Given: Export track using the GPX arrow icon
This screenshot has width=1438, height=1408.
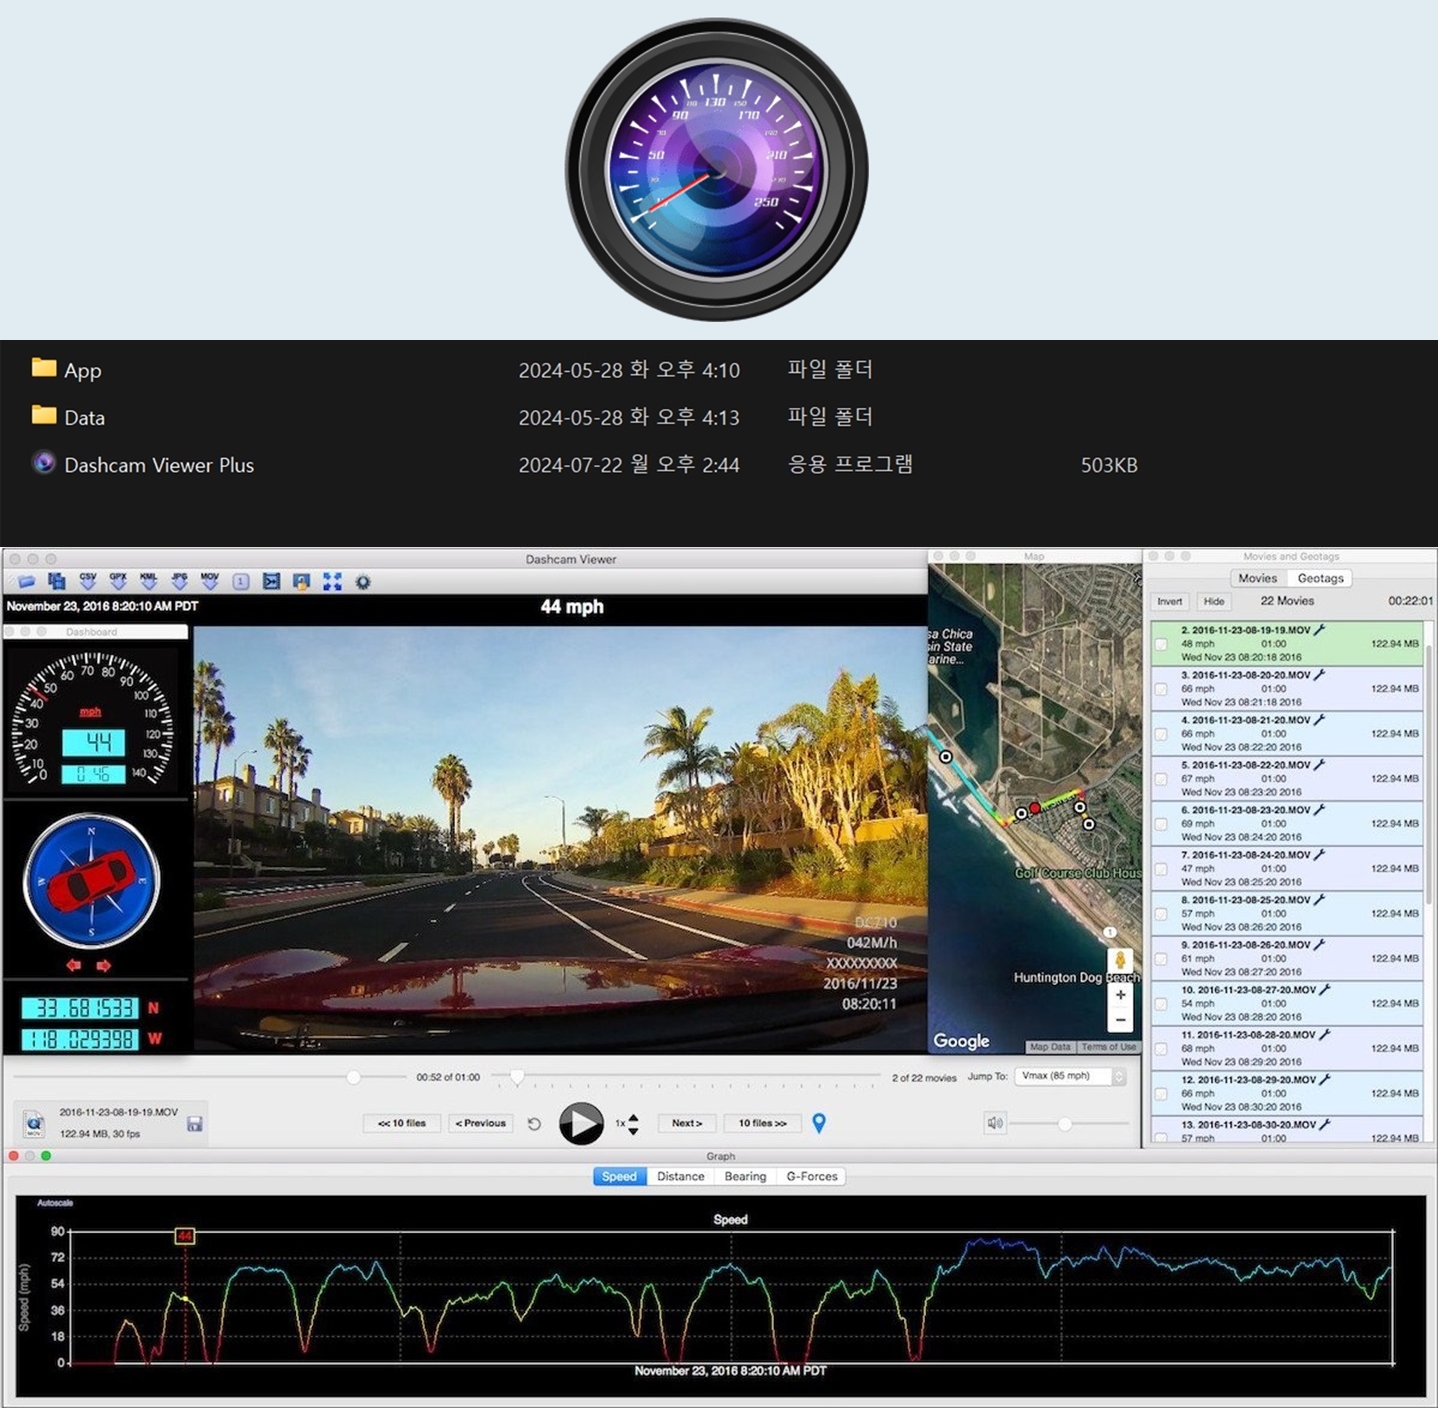Looking at the screenshot, I should [x=118, y=581].
